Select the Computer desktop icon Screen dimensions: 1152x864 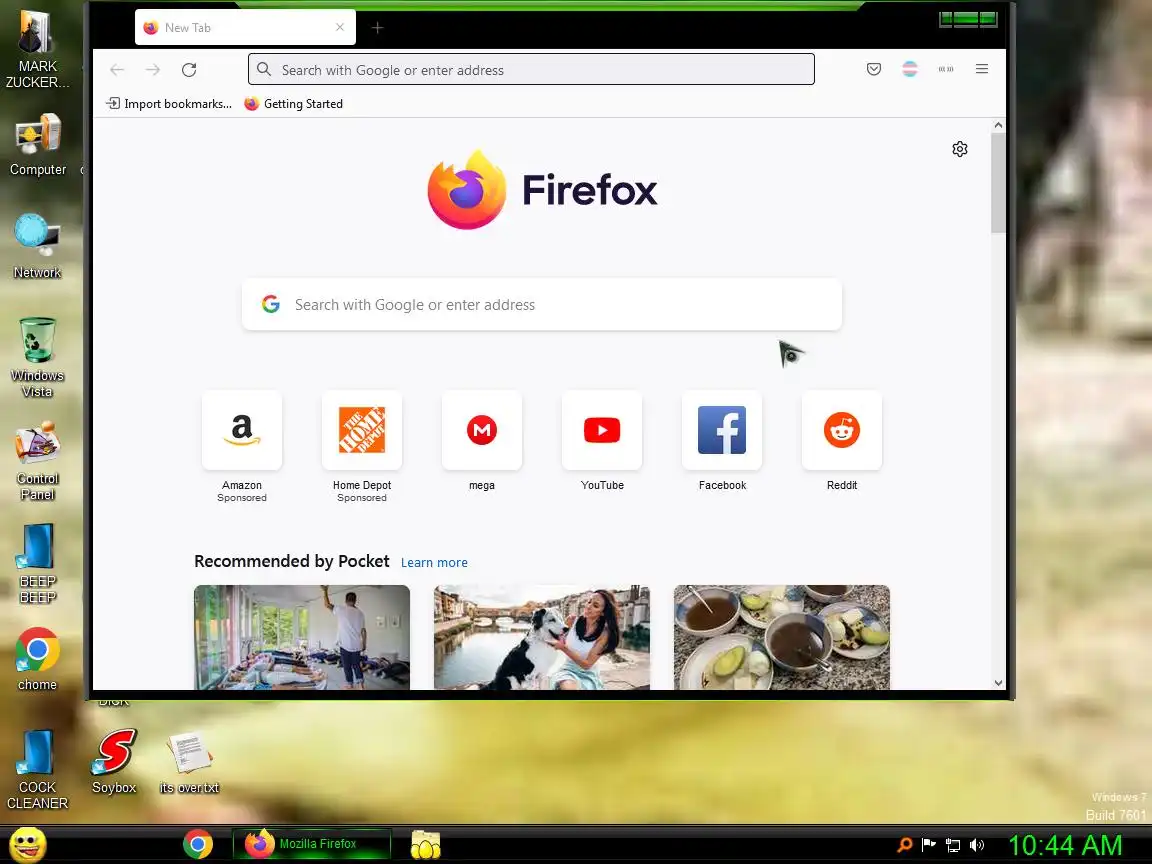pyautogui.click(x=37, y=145)
